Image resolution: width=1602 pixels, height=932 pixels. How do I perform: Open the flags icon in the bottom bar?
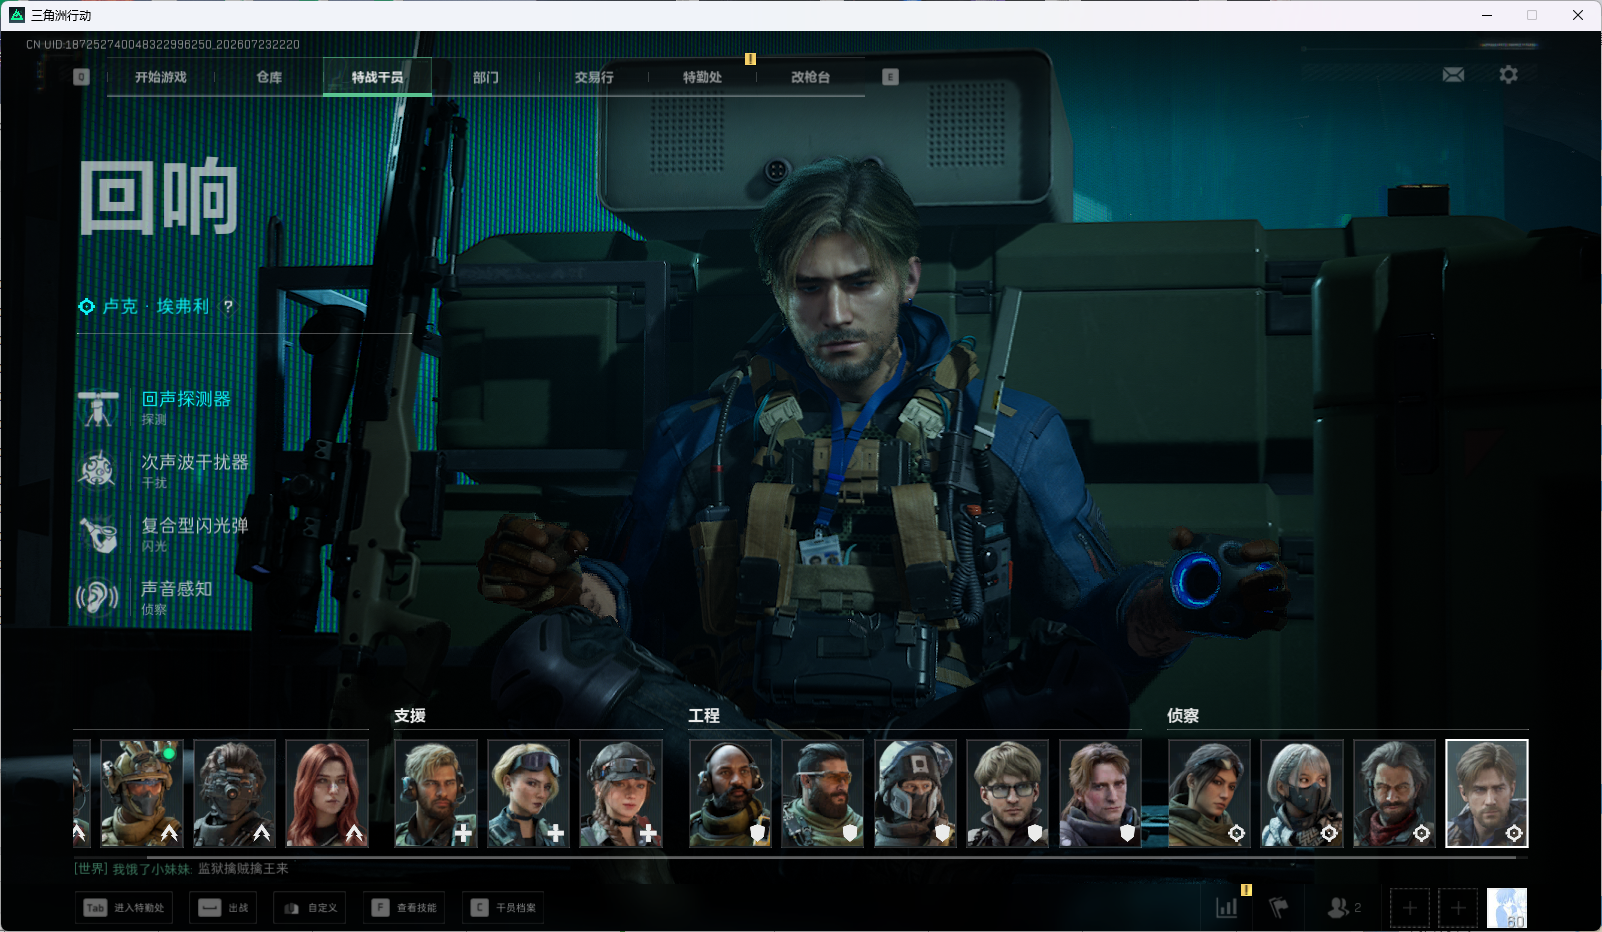[1279, 908]
